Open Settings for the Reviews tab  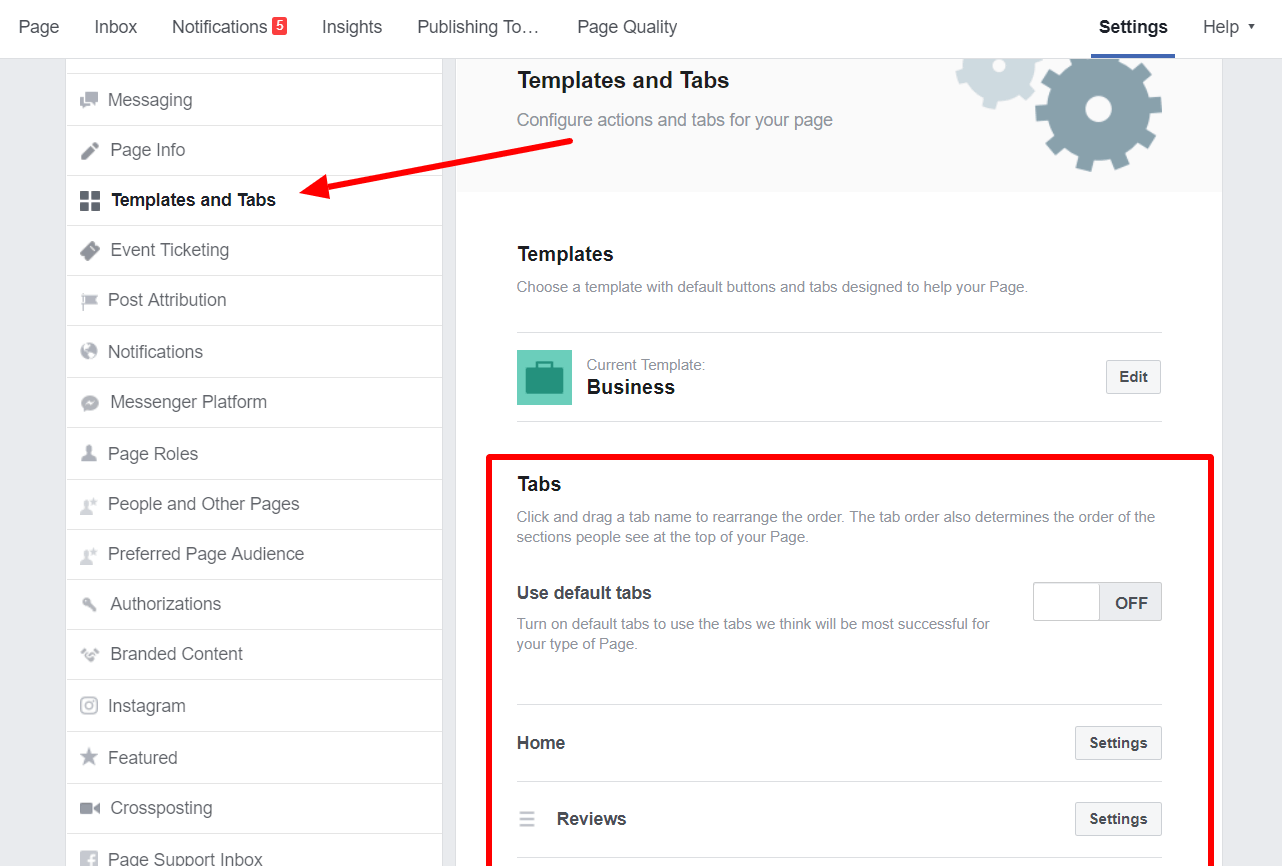pos(1118,819)
